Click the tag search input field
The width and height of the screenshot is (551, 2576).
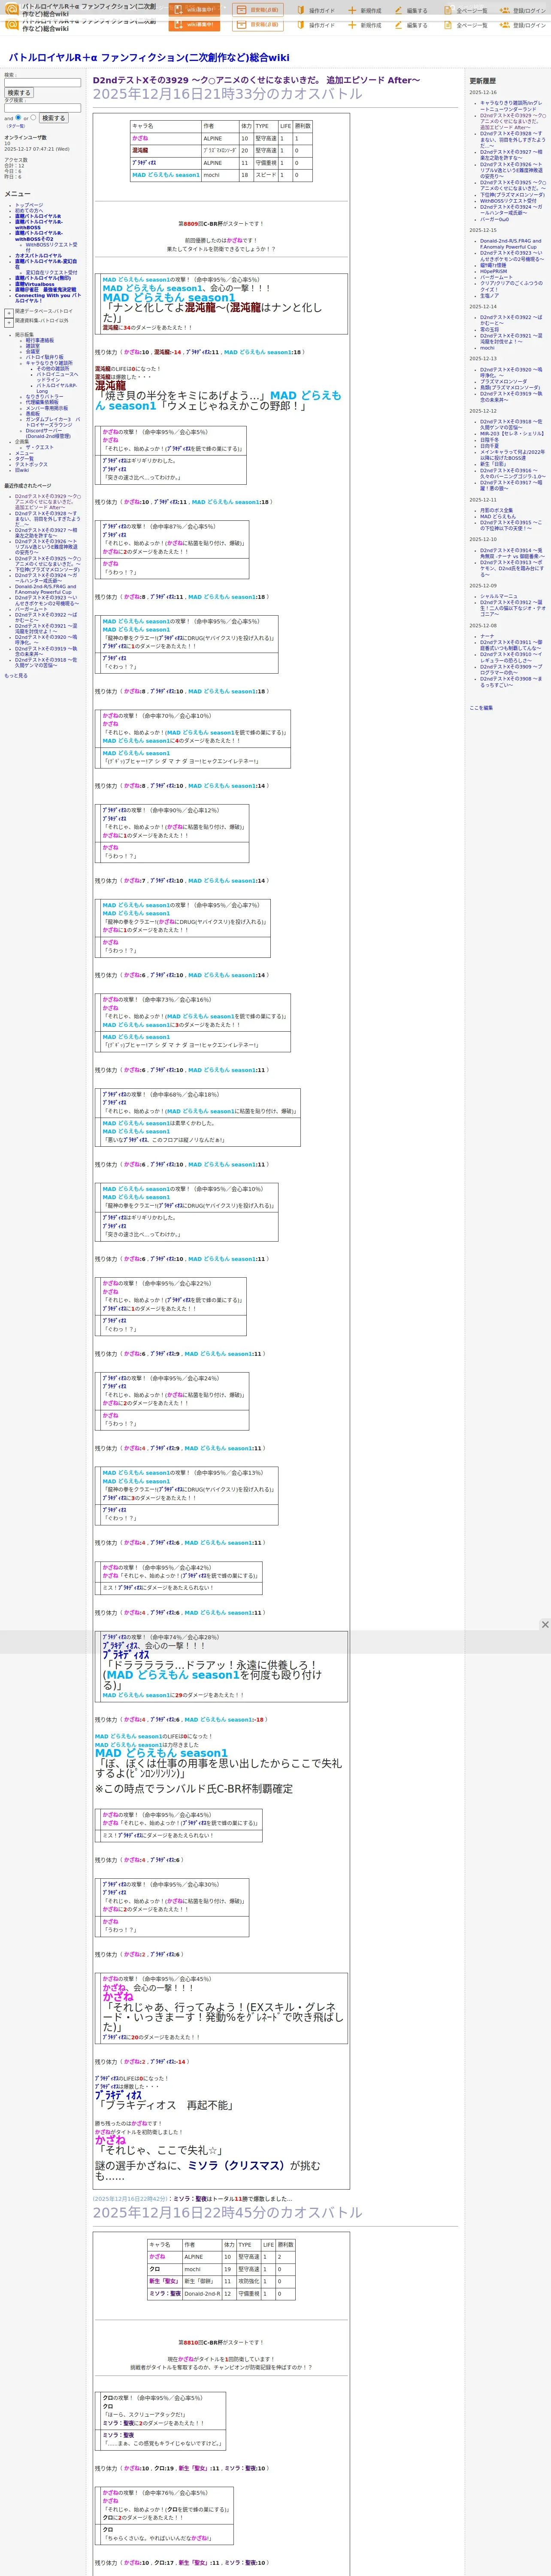(x=42, y=108)
